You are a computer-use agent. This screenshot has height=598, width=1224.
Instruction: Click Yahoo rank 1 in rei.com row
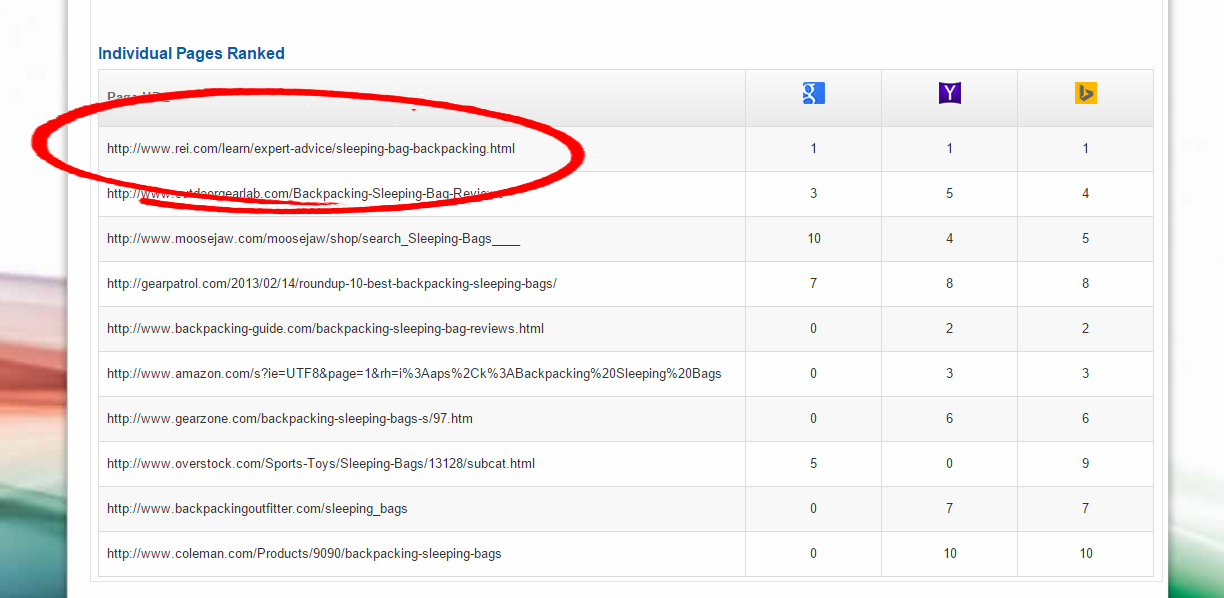[x=950, y=149]
